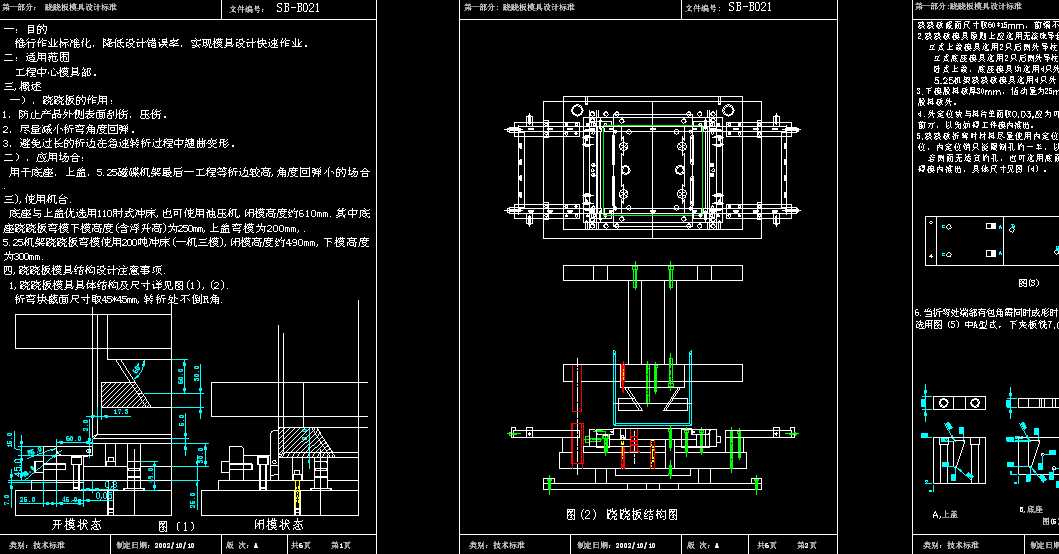
Task: Click the "7.0" vertical dimension
Action: (7, 500)
